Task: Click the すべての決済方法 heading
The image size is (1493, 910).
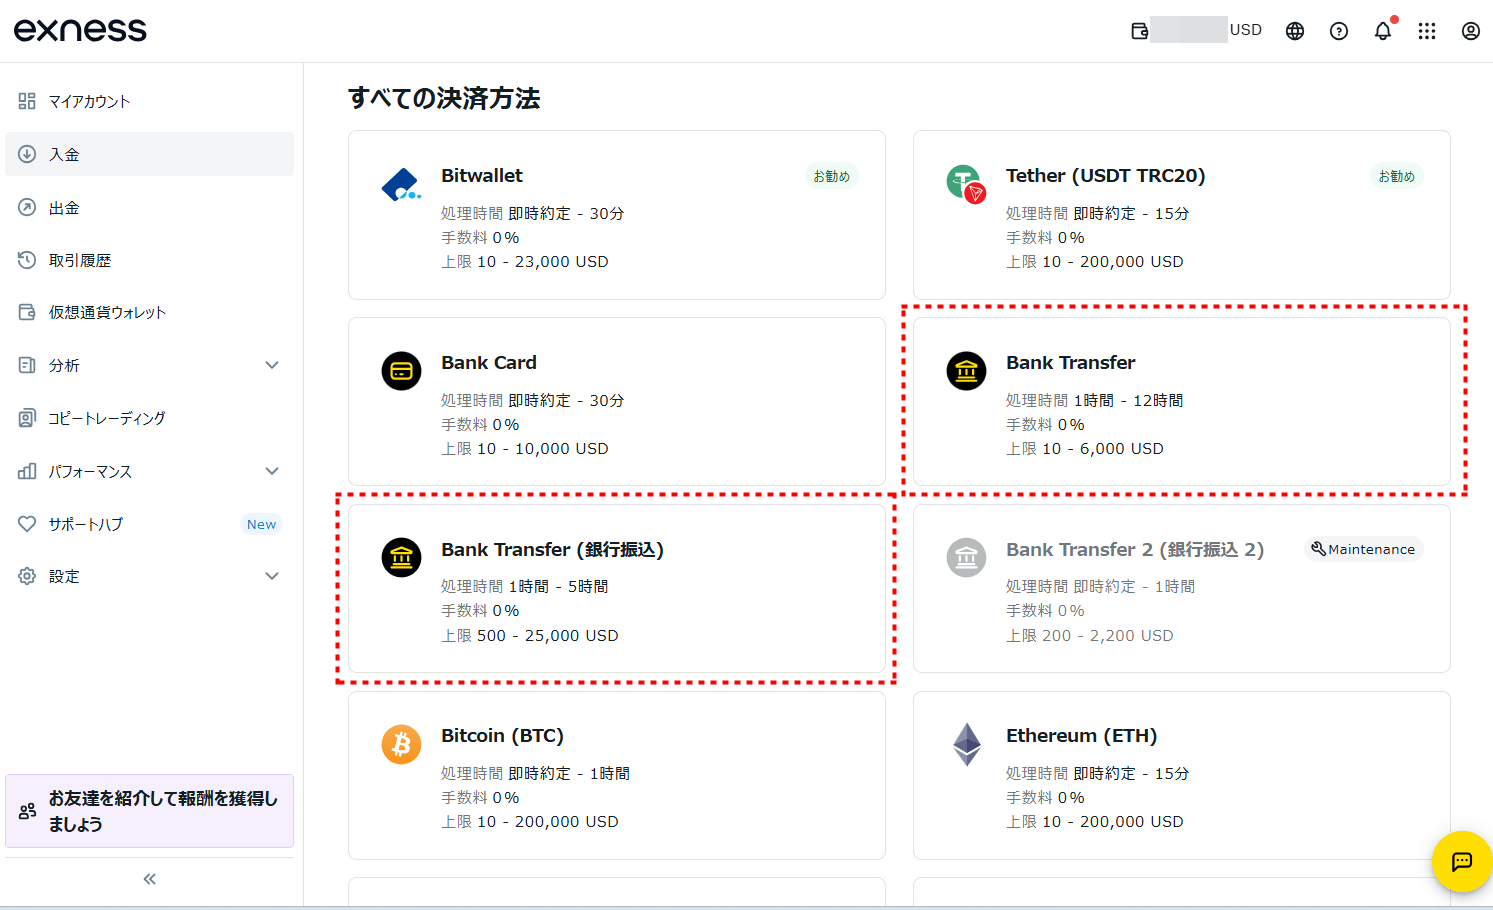Action: coord(444,98)
